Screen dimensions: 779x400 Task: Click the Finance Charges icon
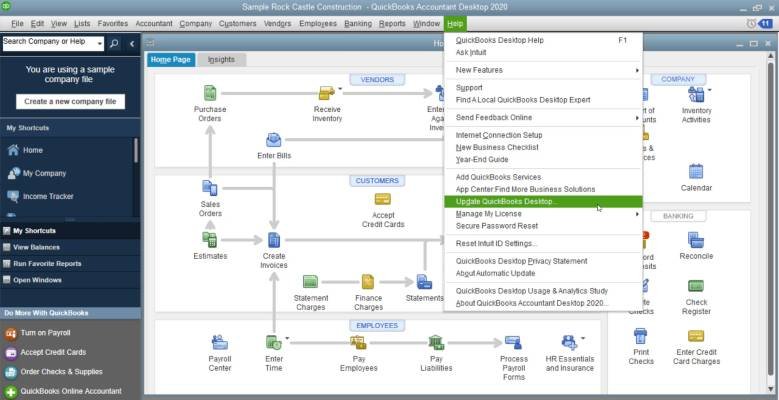click(368, 282)
